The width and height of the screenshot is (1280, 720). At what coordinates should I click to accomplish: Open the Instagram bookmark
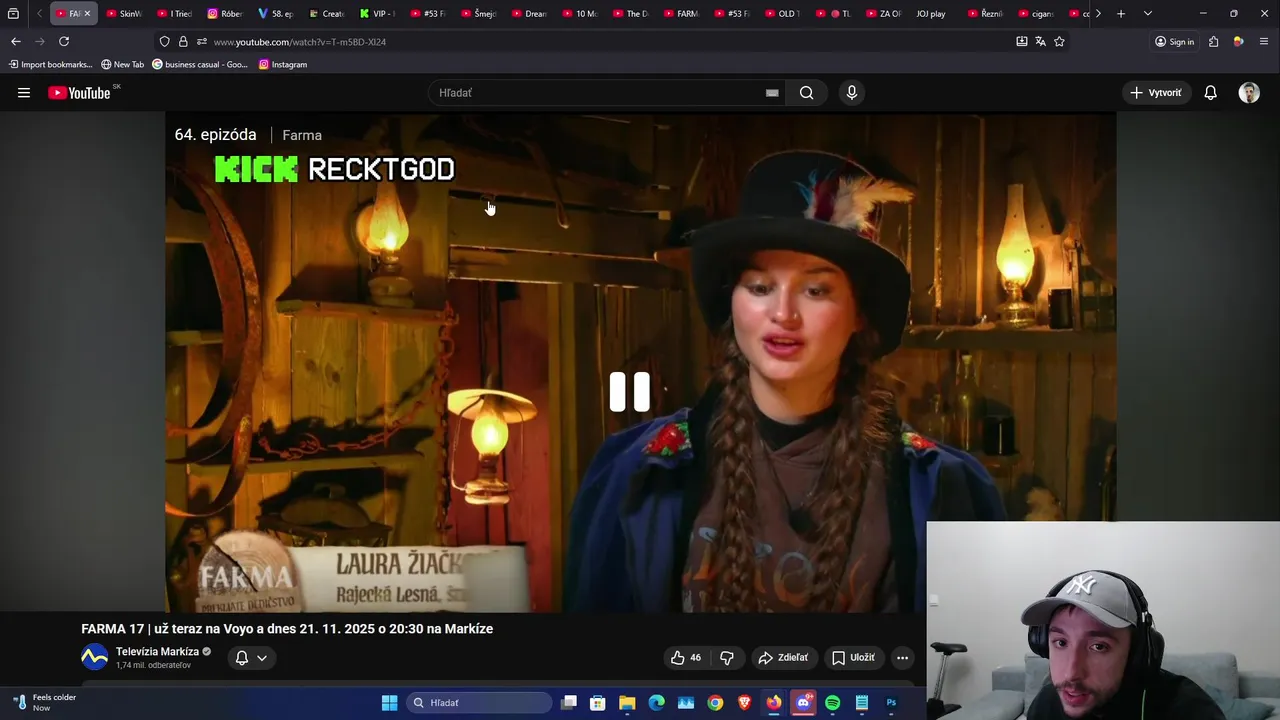[283, 64]
